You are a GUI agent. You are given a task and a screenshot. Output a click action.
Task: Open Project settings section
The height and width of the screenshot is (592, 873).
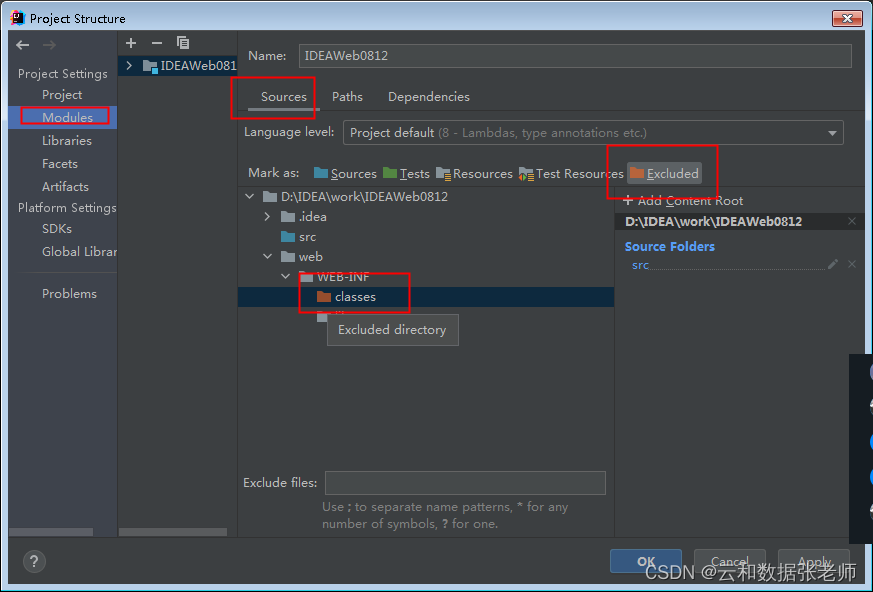pyautogui.click(x=62, y=95)
